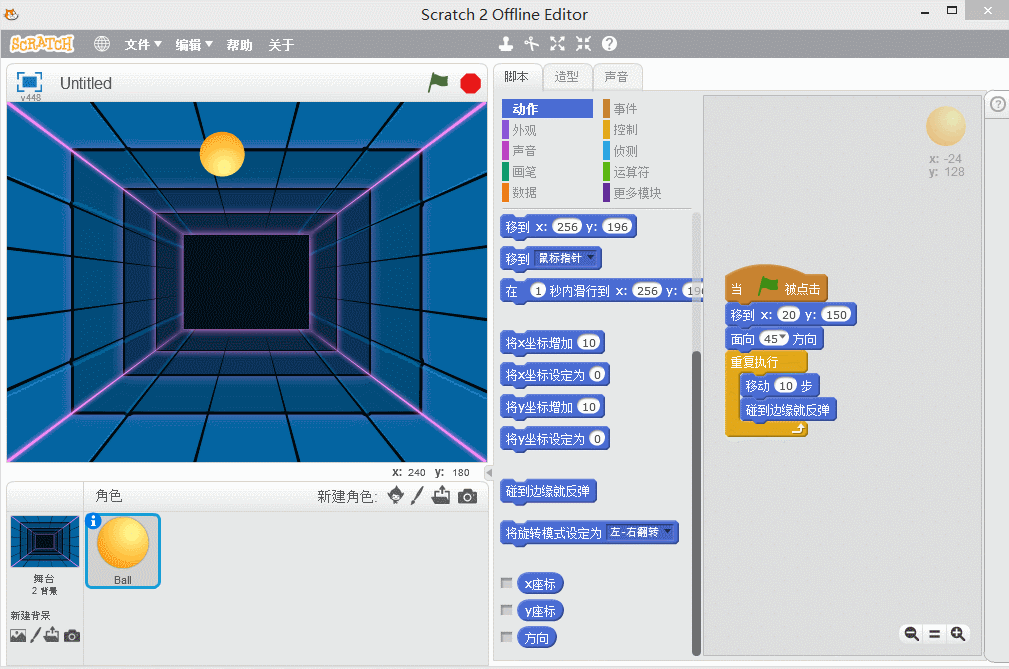Enable the 方向 stage monitor checkbox
Image resolution: width=1009 pixels, height=669 pixels.
[507, 637]
